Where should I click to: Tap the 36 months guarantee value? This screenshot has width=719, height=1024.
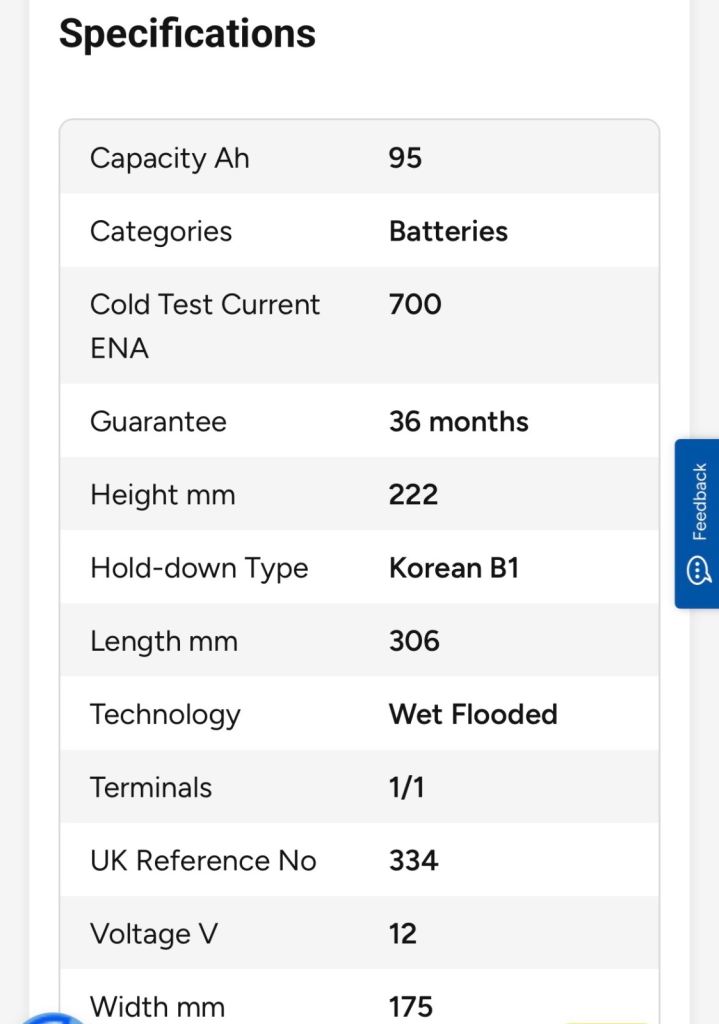(458, 421)
